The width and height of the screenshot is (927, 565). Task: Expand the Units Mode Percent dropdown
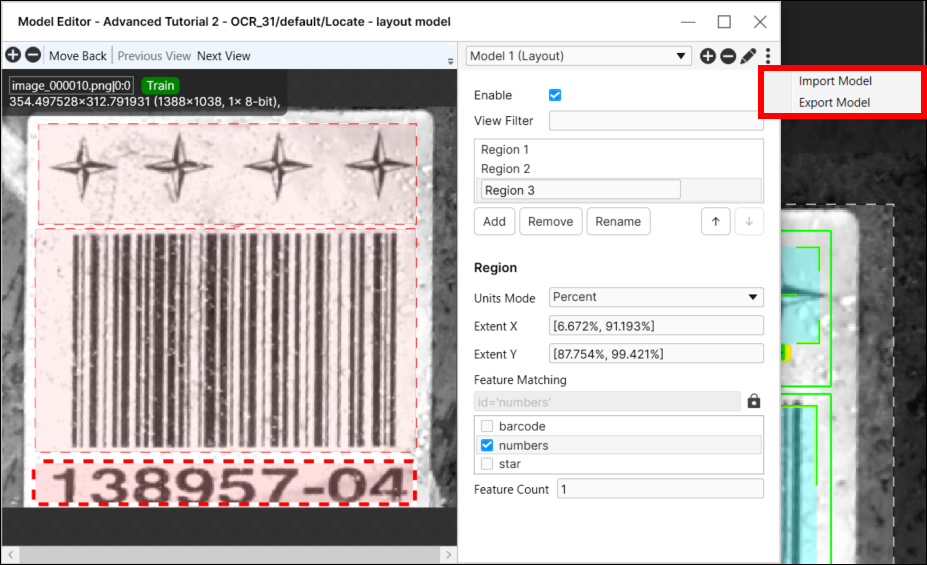(656, 298)
